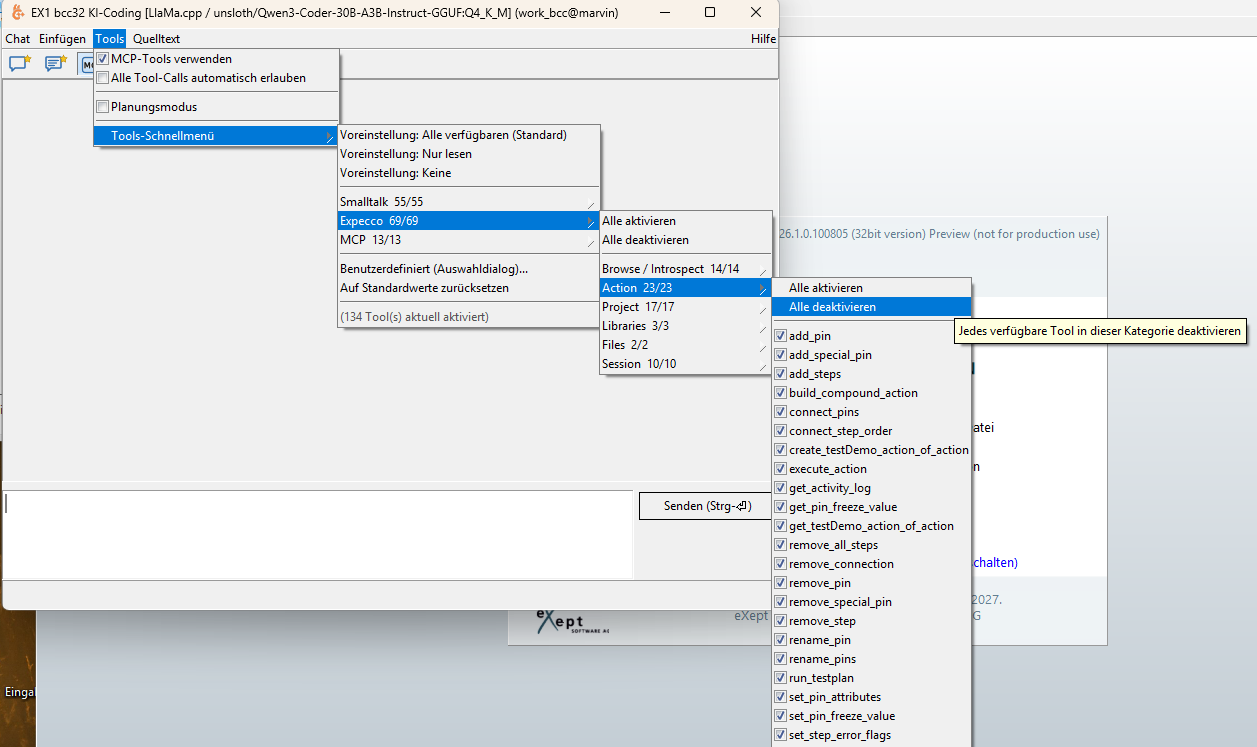Click the application flame logo in title bar
Image resolution: width=1257 pixels, height=747 pixels.
pyautogui.click(x=17, y=12)
